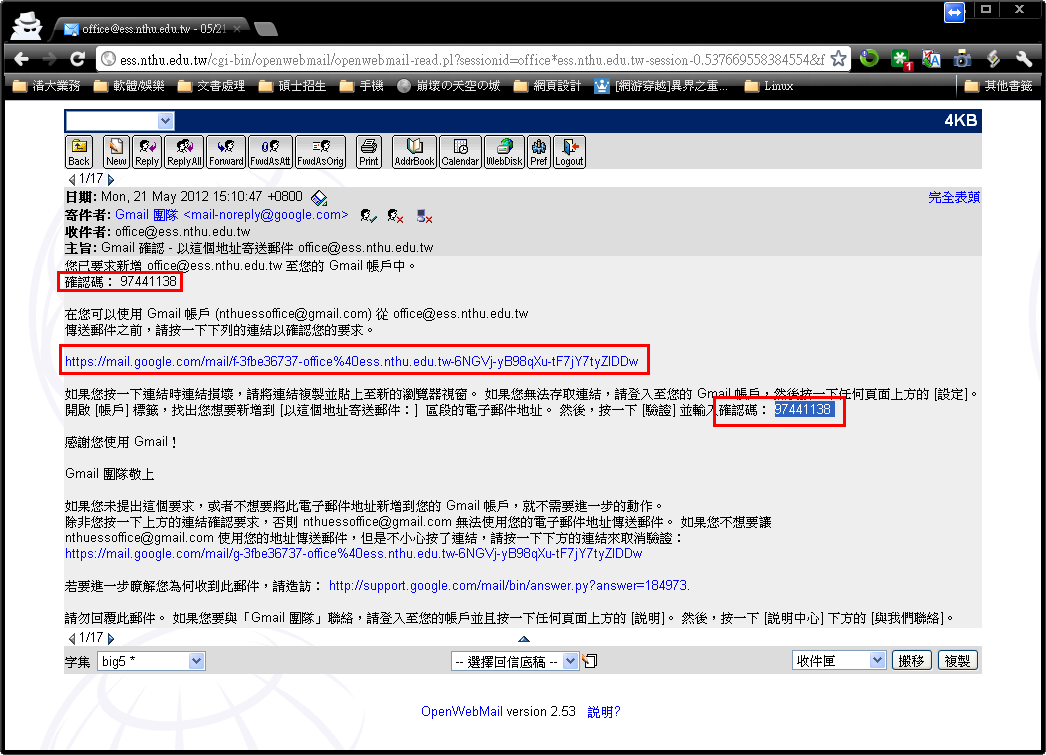
Task: Forward this message using the Forward icon
Action: [226, 152]
